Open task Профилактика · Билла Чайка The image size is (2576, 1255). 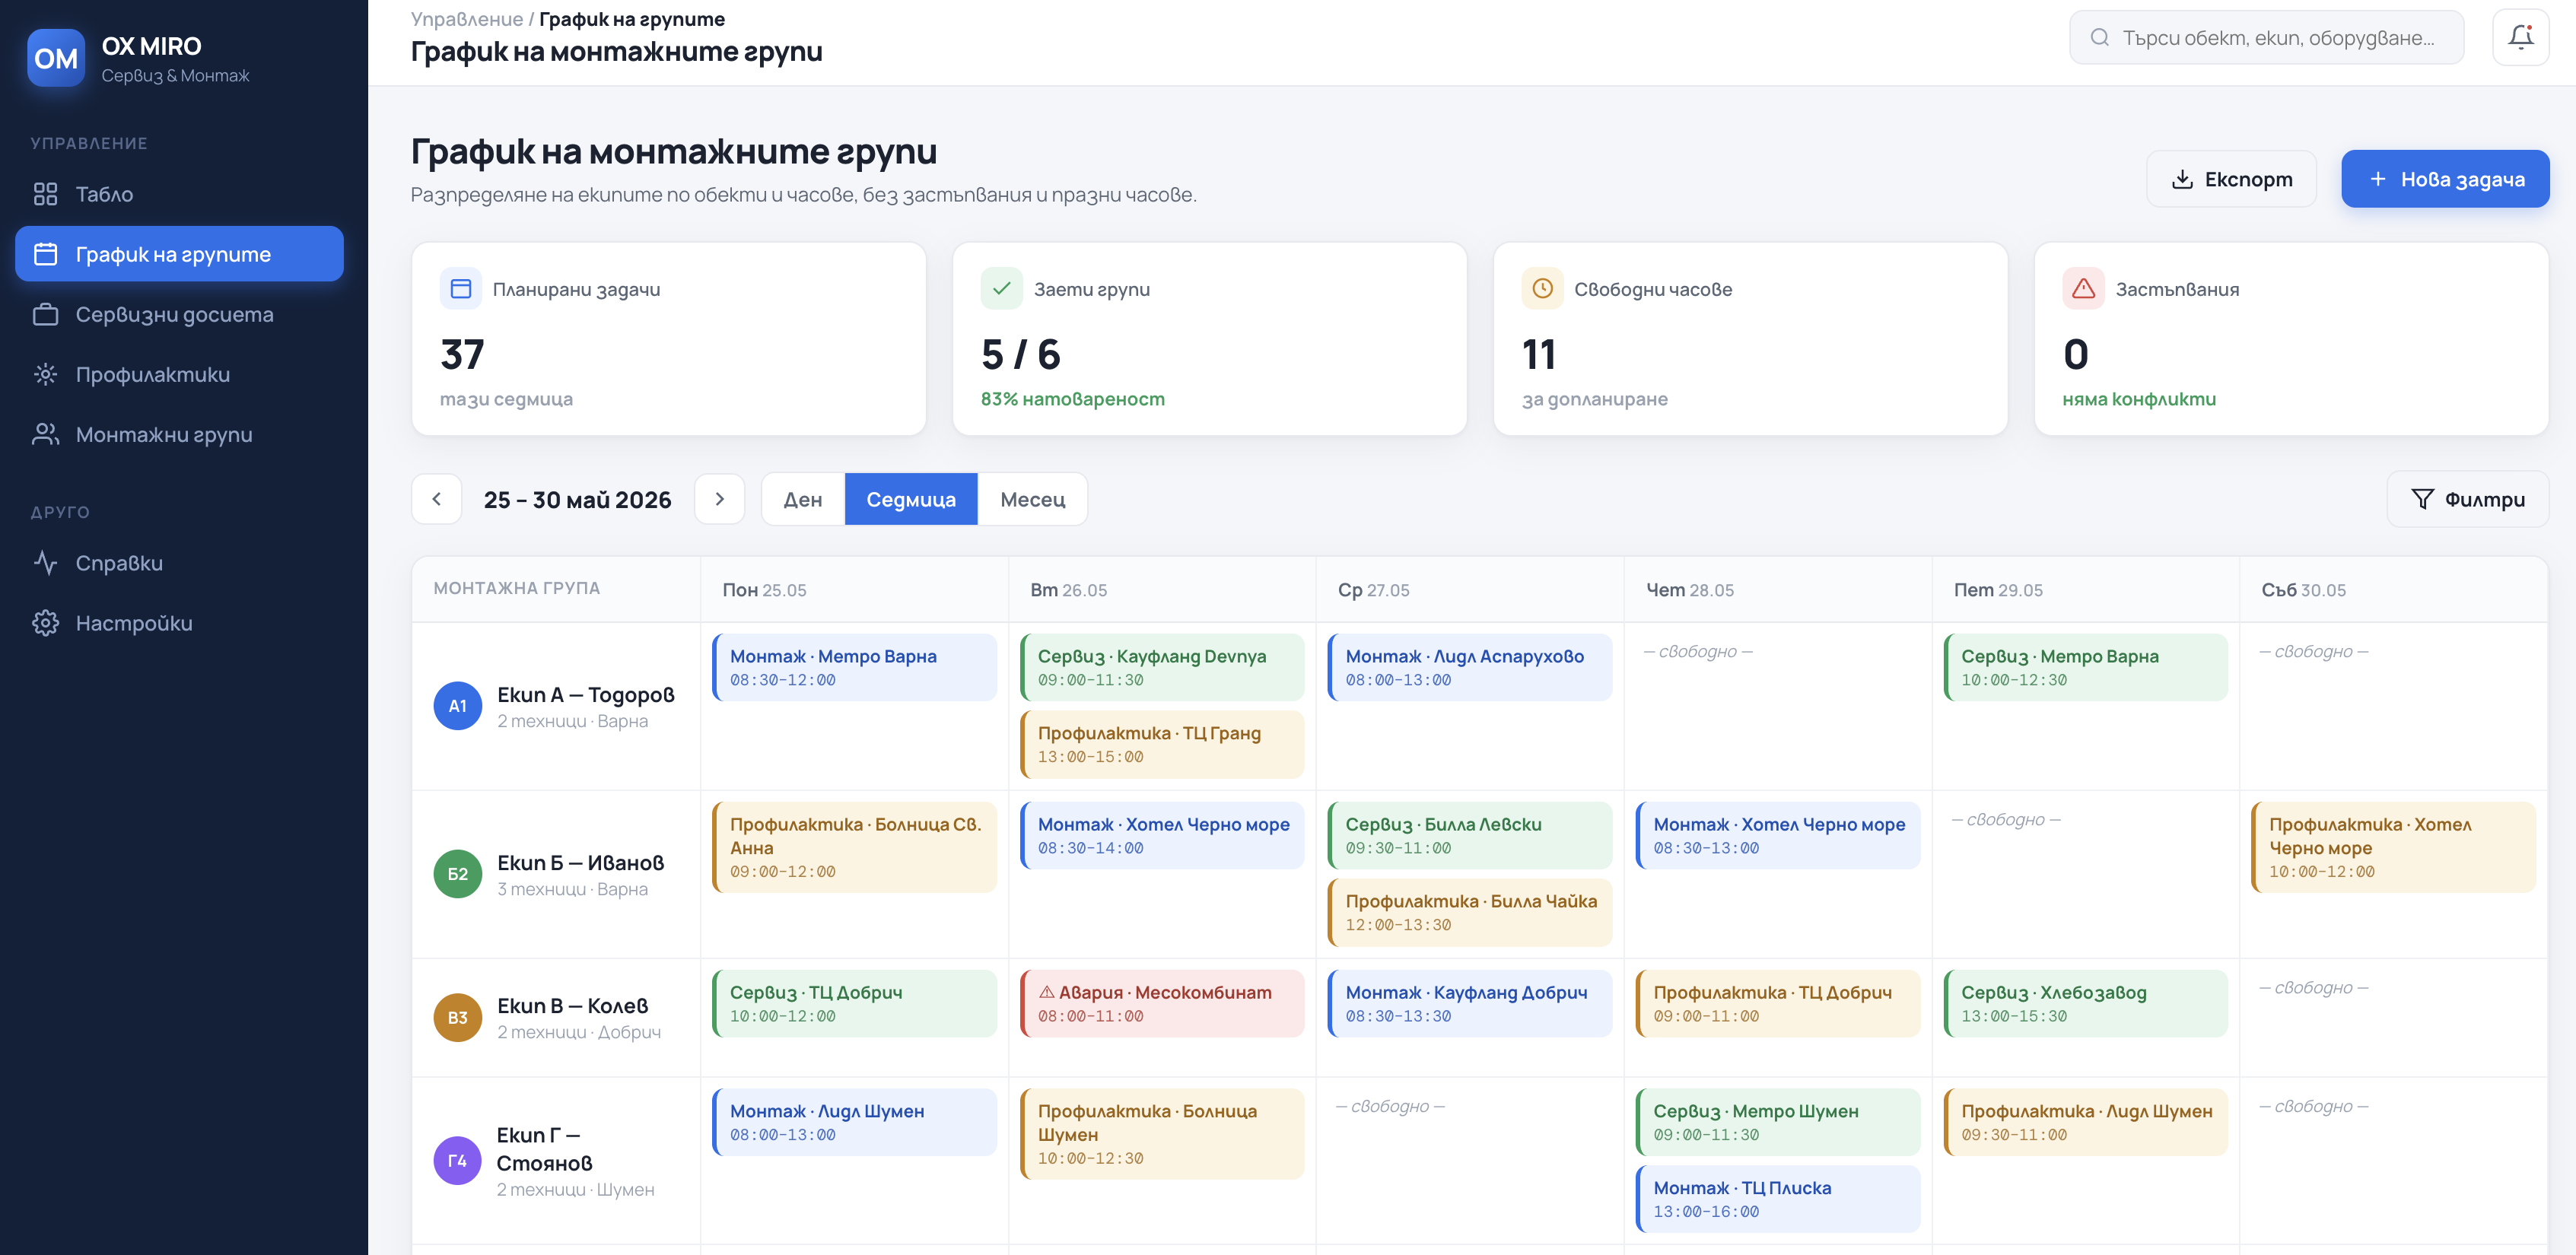click(x=1470, y=913)
